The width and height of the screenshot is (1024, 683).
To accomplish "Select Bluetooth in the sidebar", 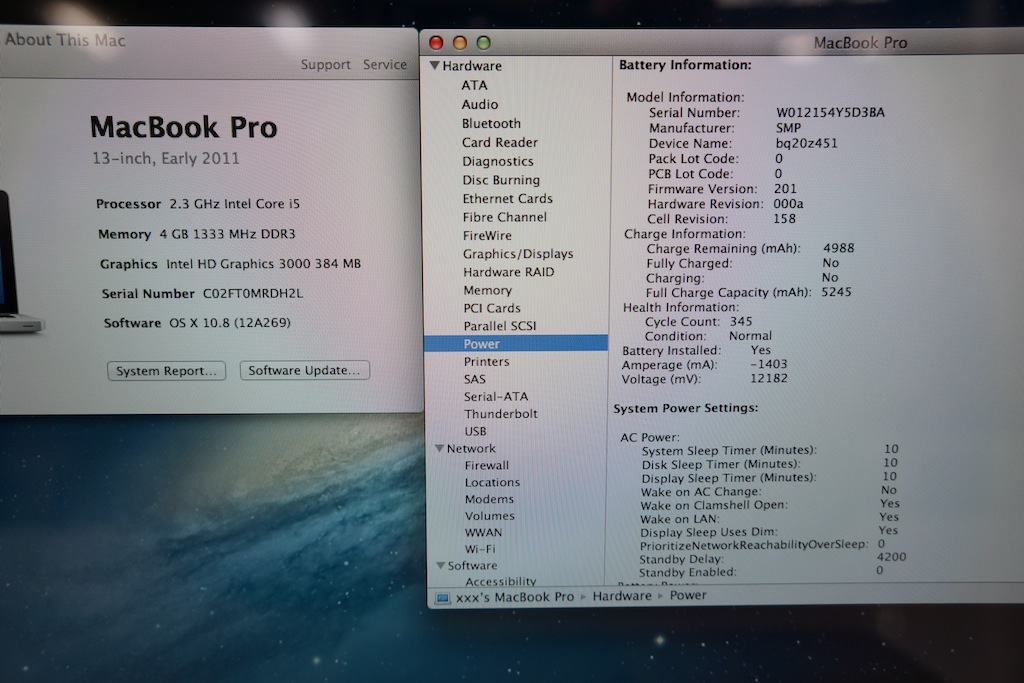I will point(491,123).
